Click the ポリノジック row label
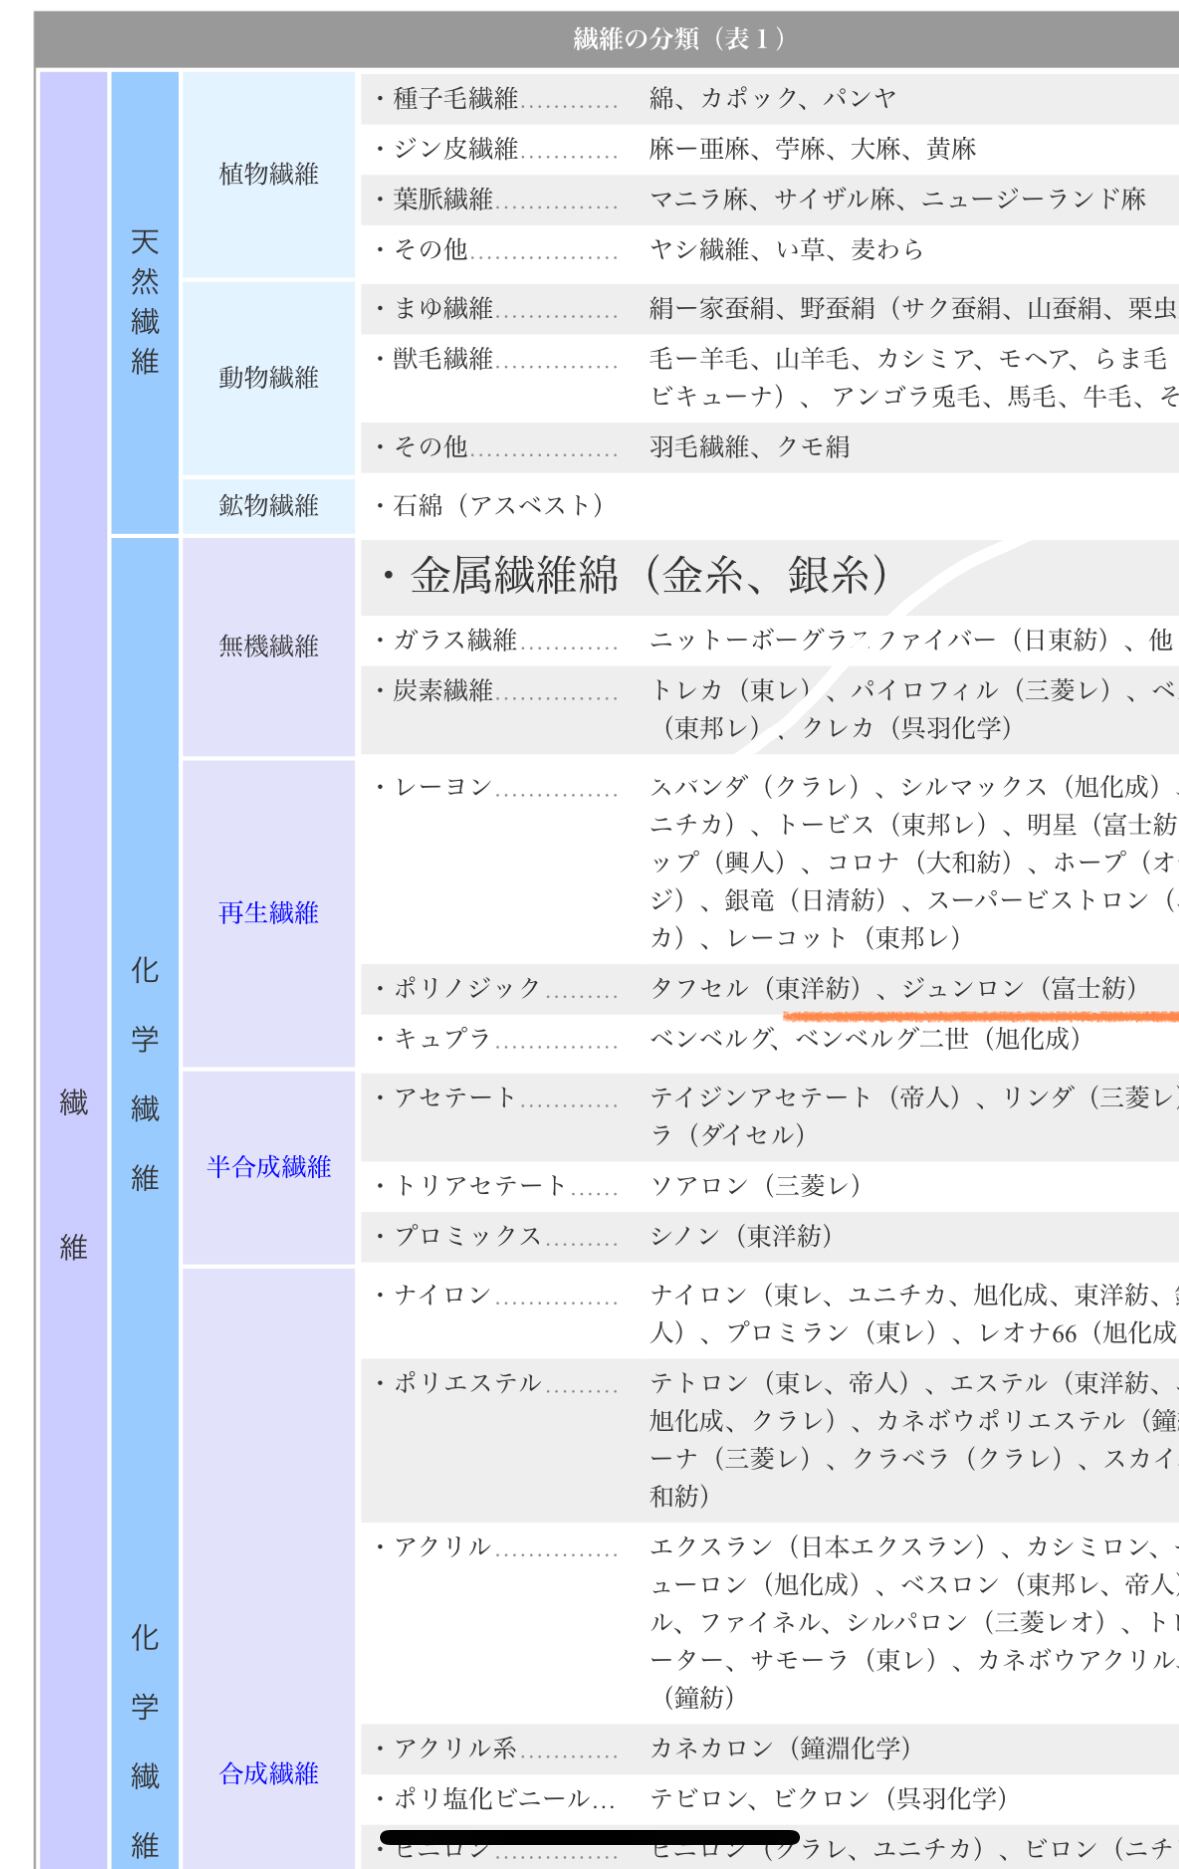This screenshot has height=1869, width=1179. [x=467, y=988]
